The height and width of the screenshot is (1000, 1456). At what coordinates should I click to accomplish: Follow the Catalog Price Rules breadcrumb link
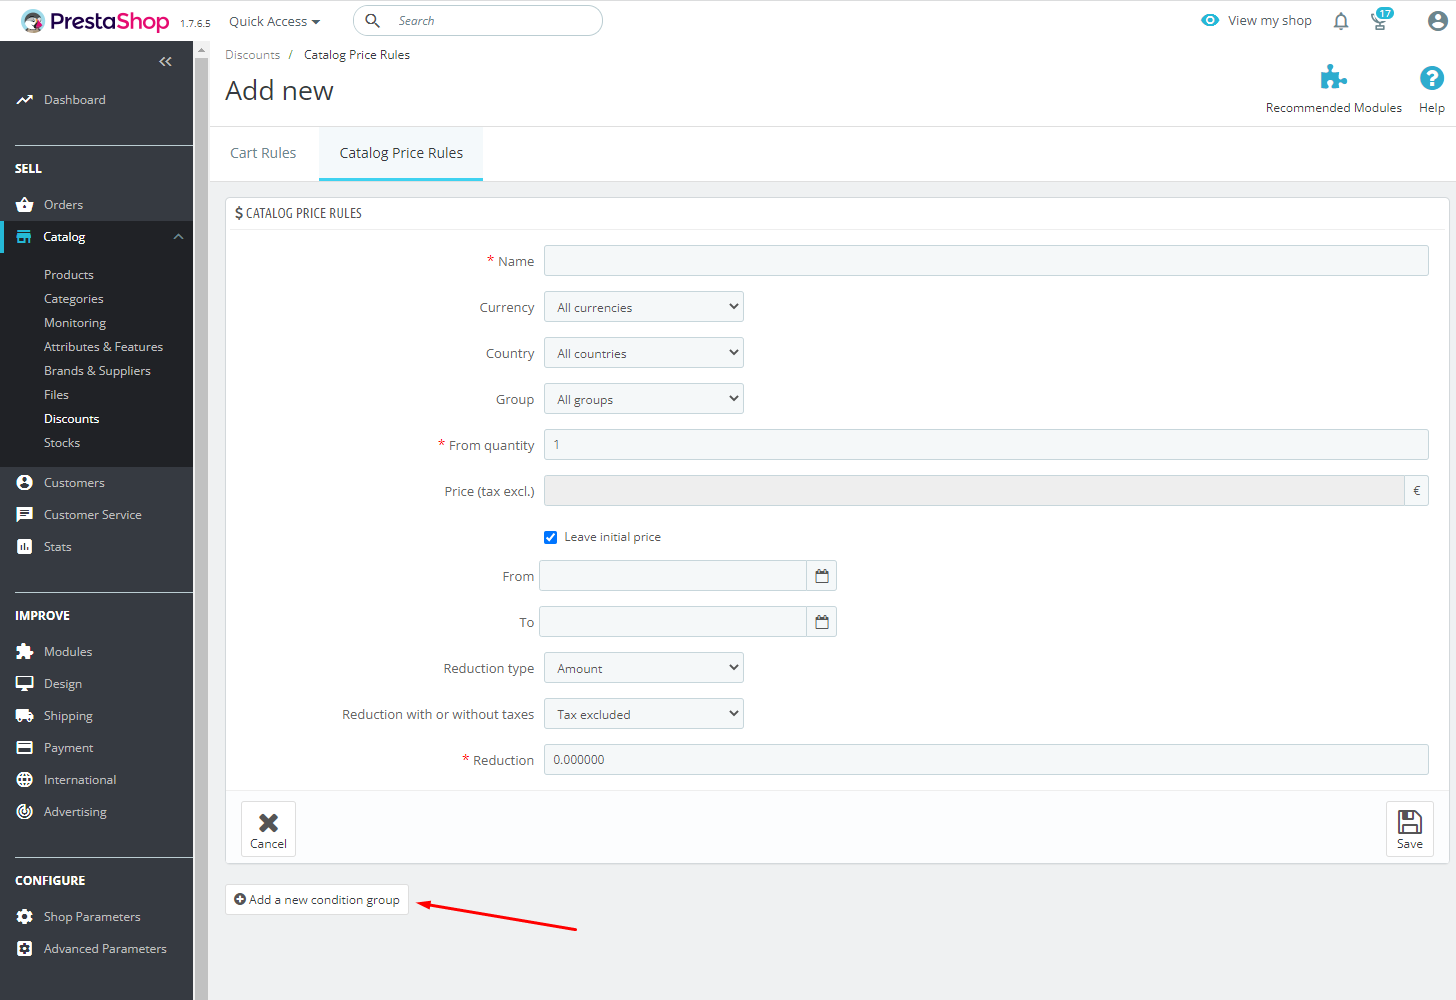[357, 55]
